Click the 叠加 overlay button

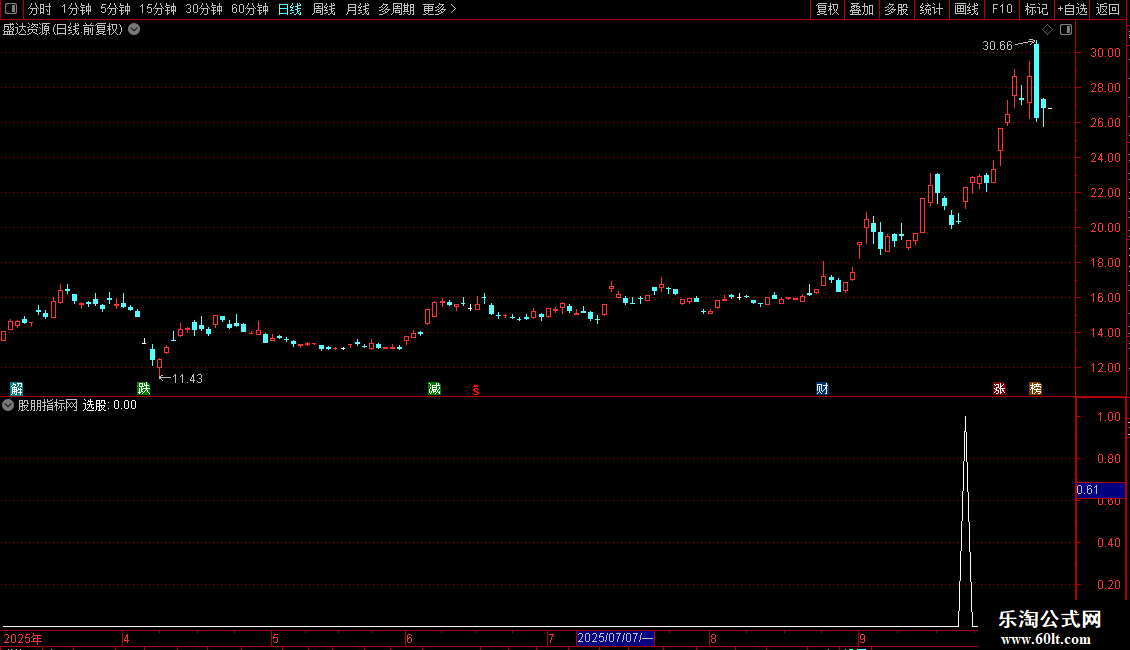(861, 9)
